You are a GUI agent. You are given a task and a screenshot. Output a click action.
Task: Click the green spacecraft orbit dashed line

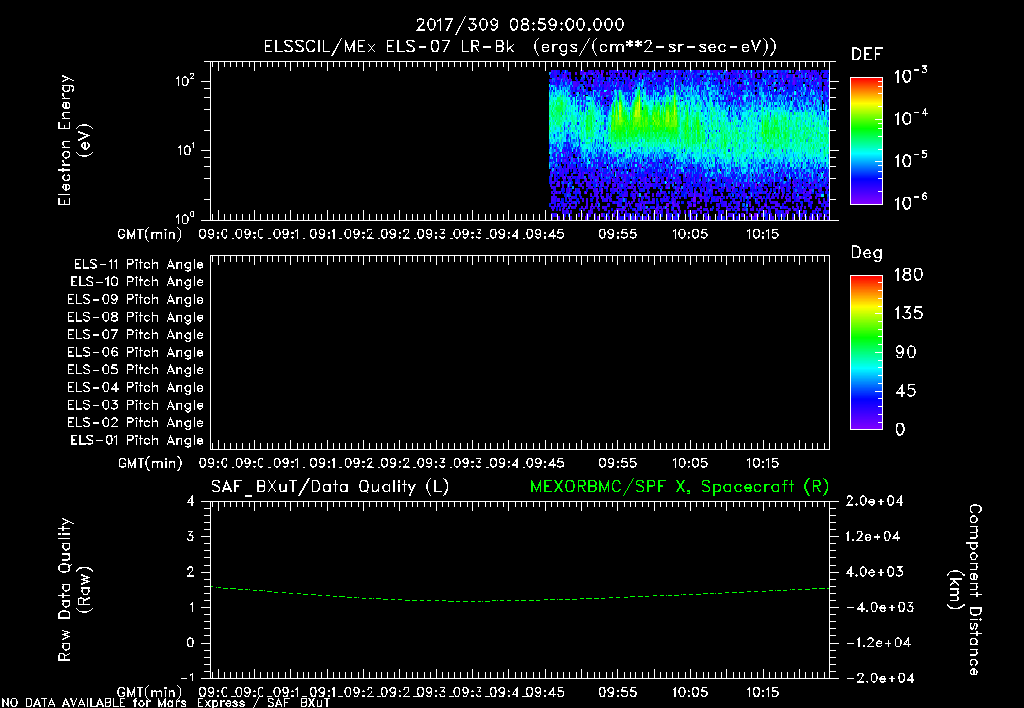520,594
